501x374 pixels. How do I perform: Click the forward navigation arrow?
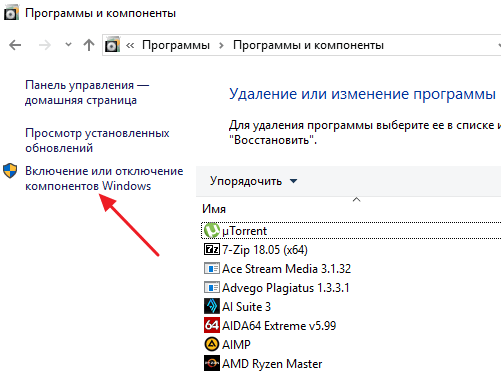(45, 45)
